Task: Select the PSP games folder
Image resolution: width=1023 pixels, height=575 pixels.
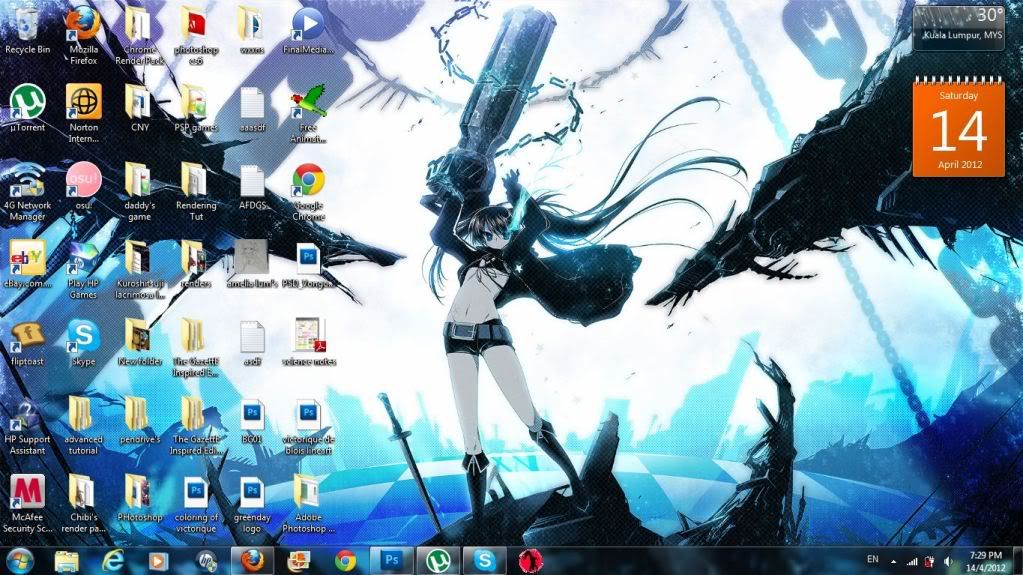Action: (196, 108)
